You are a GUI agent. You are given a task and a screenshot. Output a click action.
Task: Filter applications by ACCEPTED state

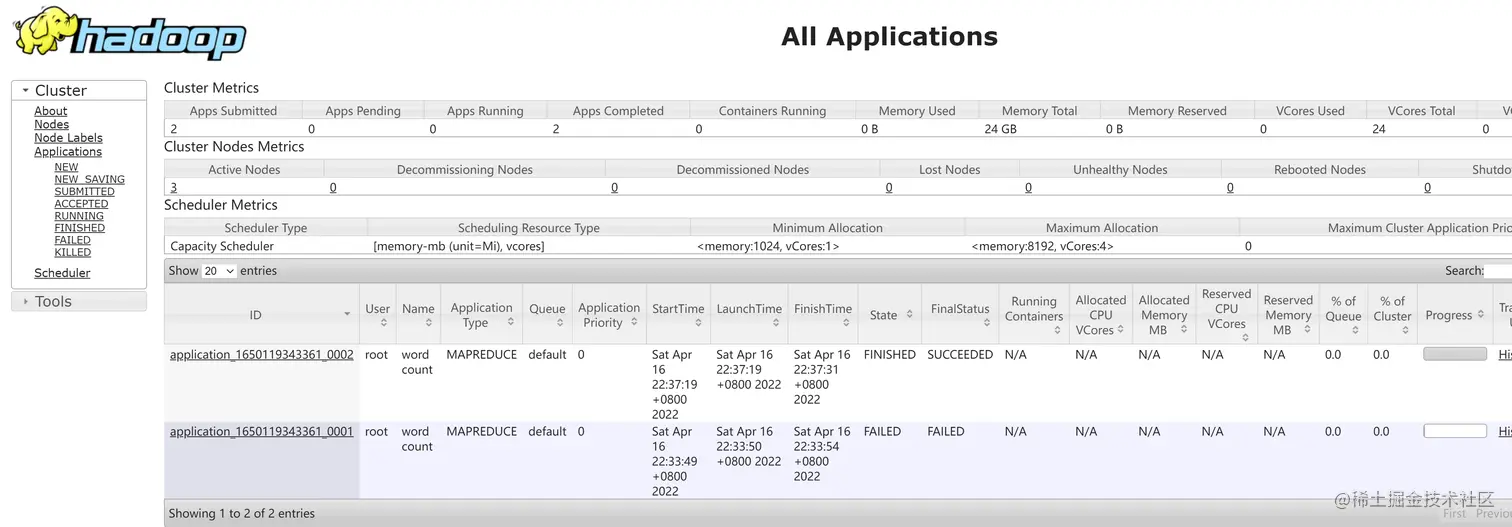point(81,203)
